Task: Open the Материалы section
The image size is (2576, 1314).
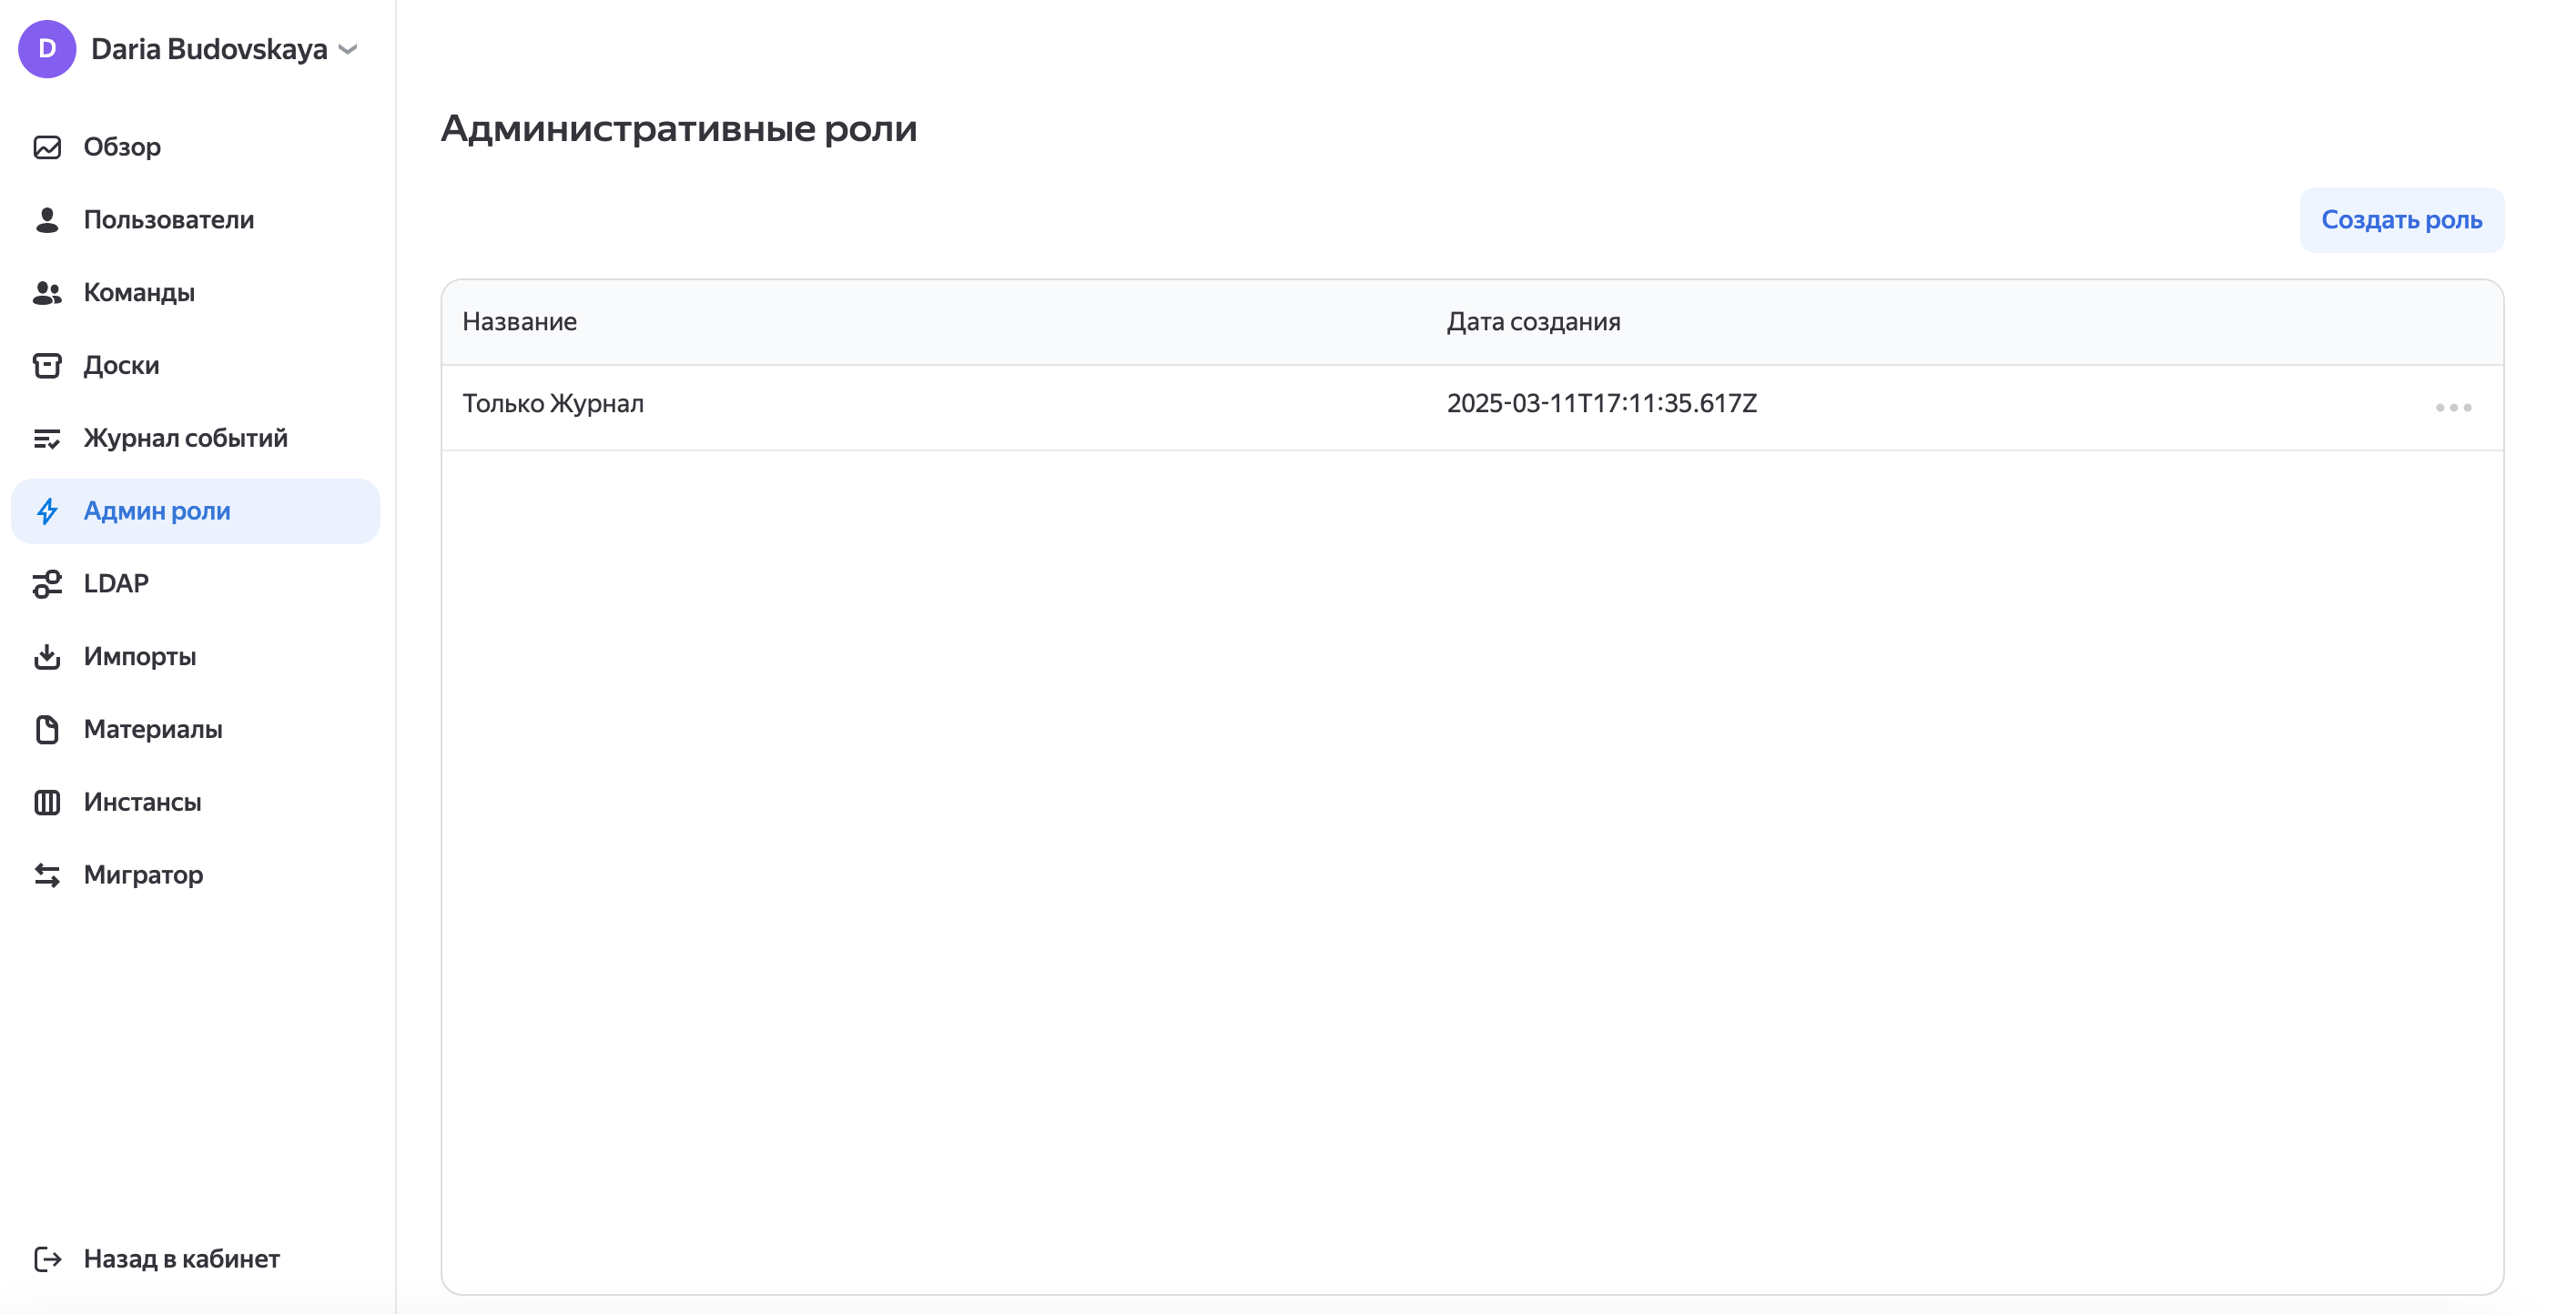Action: click(196, 730)
